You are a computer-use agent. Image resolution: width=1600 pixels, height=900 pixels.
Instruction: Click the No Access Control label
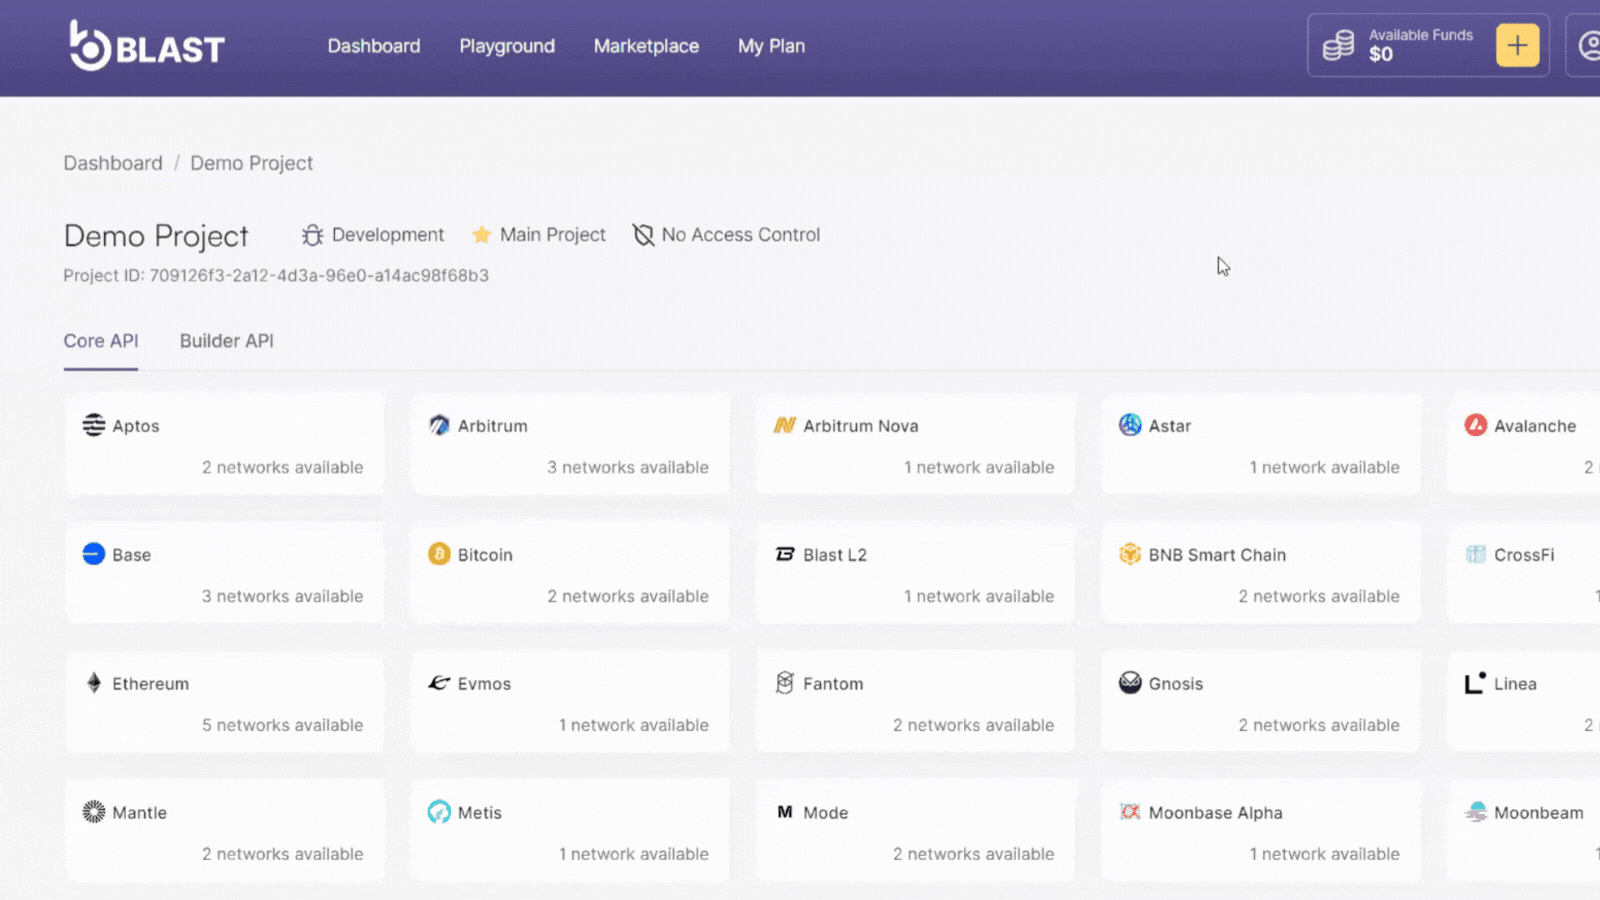(x=741, y=235)
